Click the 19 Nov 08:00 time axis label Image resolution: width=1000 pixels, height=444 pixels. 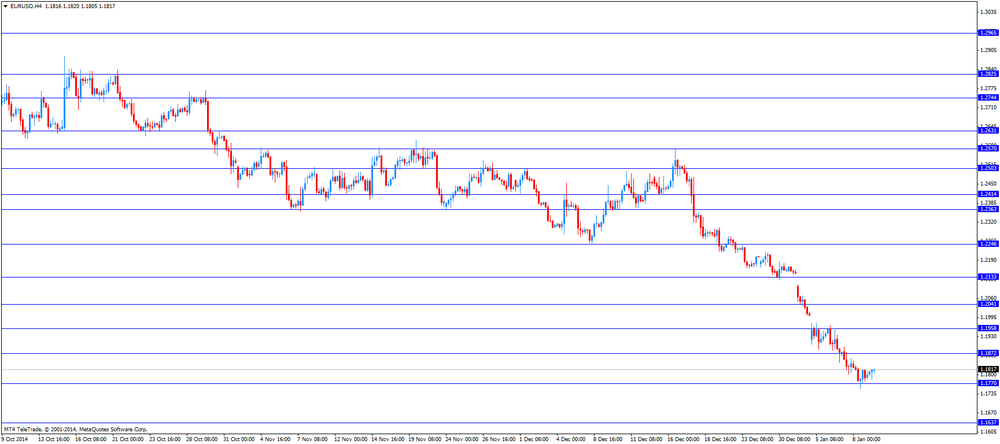pyautogui.click(x=424, y=440)
